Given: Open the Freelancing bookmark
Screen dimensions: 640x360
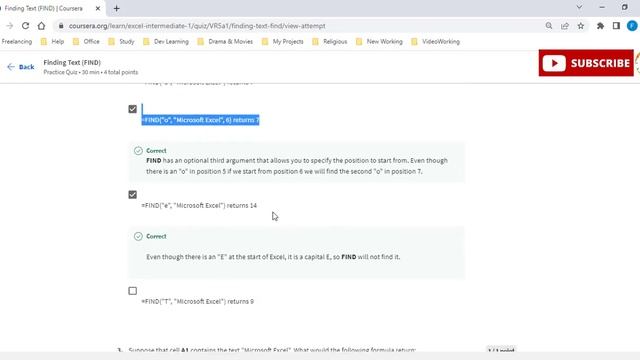Looking at the screenshot, I should coord(17,42).
